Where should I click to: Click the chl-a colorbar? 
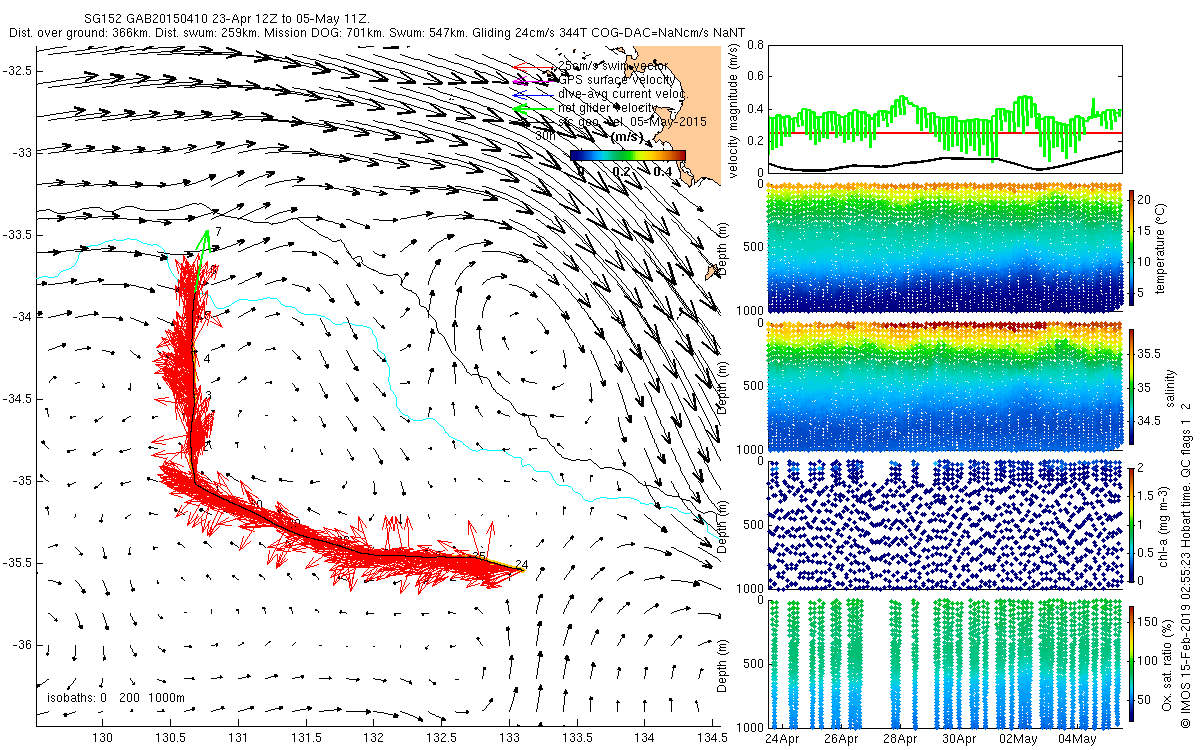(x=1132, y=524)
